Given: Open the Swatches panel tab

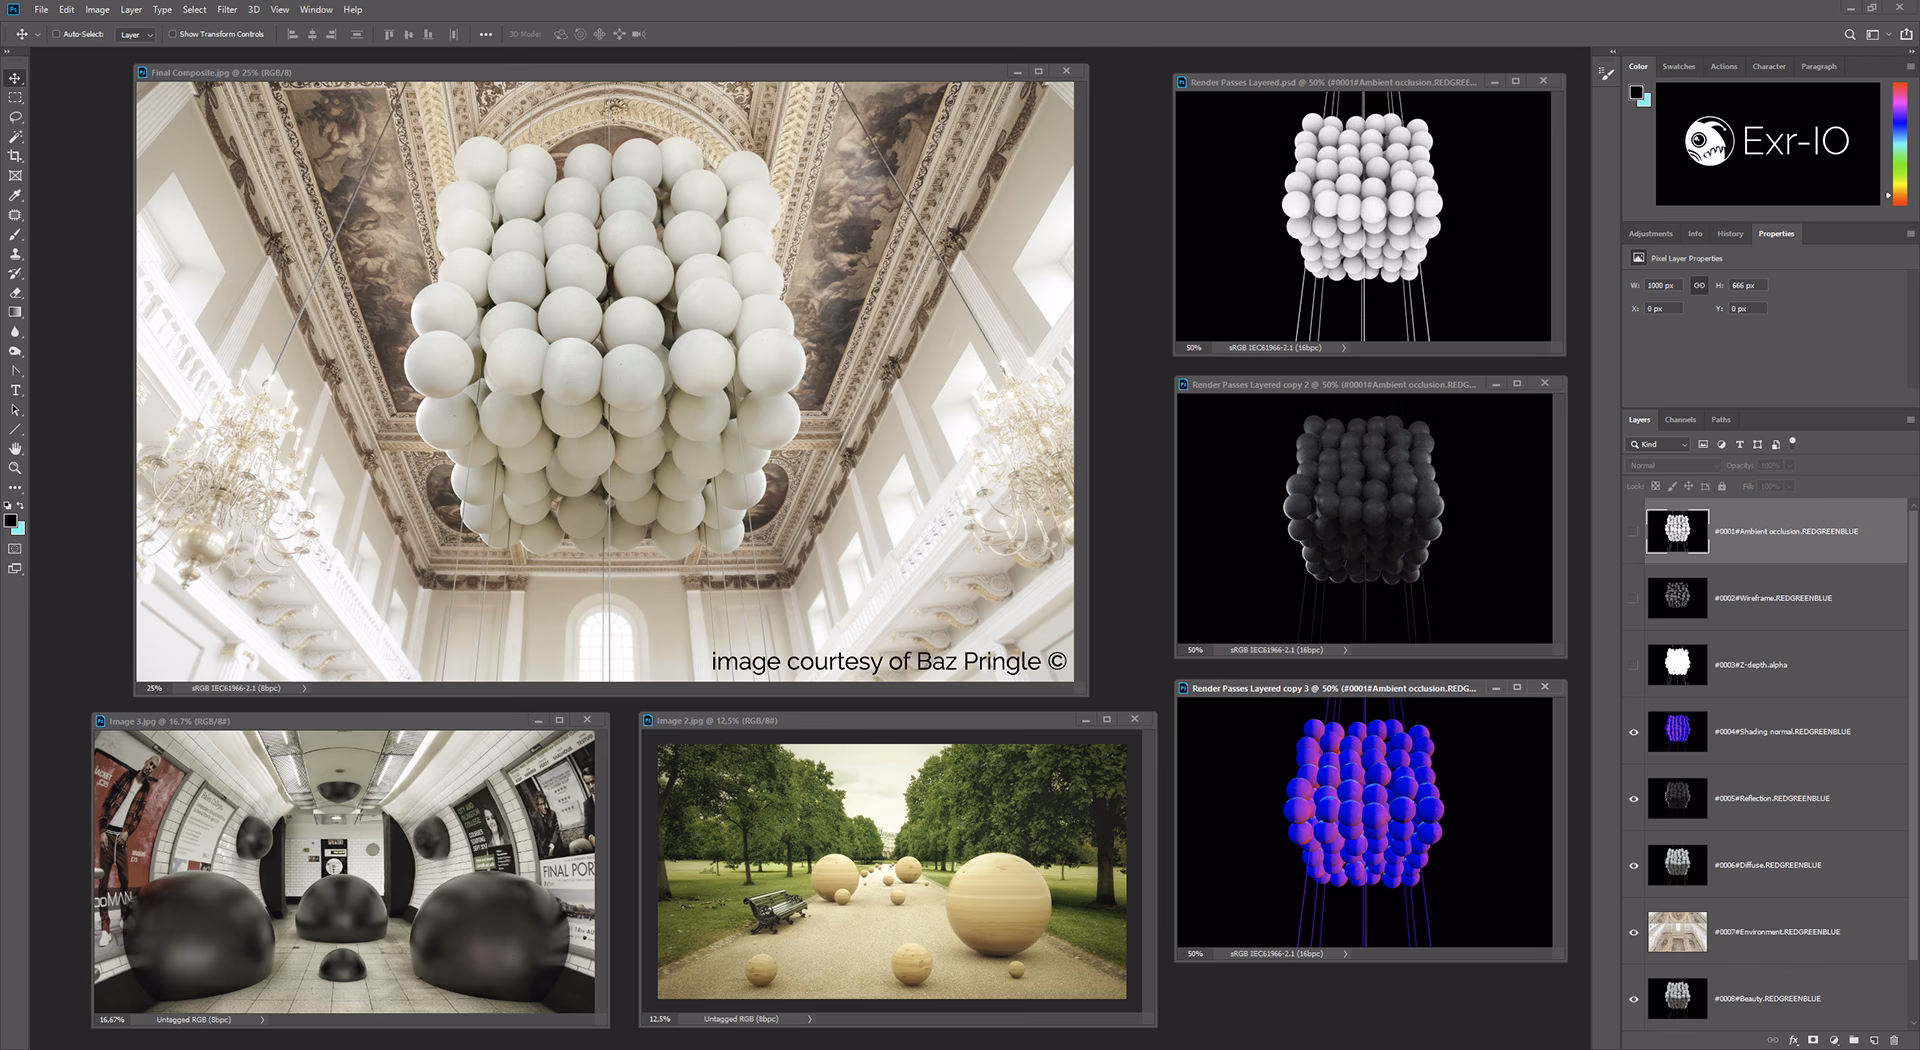Looking at the screenshot, I should click(1678, 67).
